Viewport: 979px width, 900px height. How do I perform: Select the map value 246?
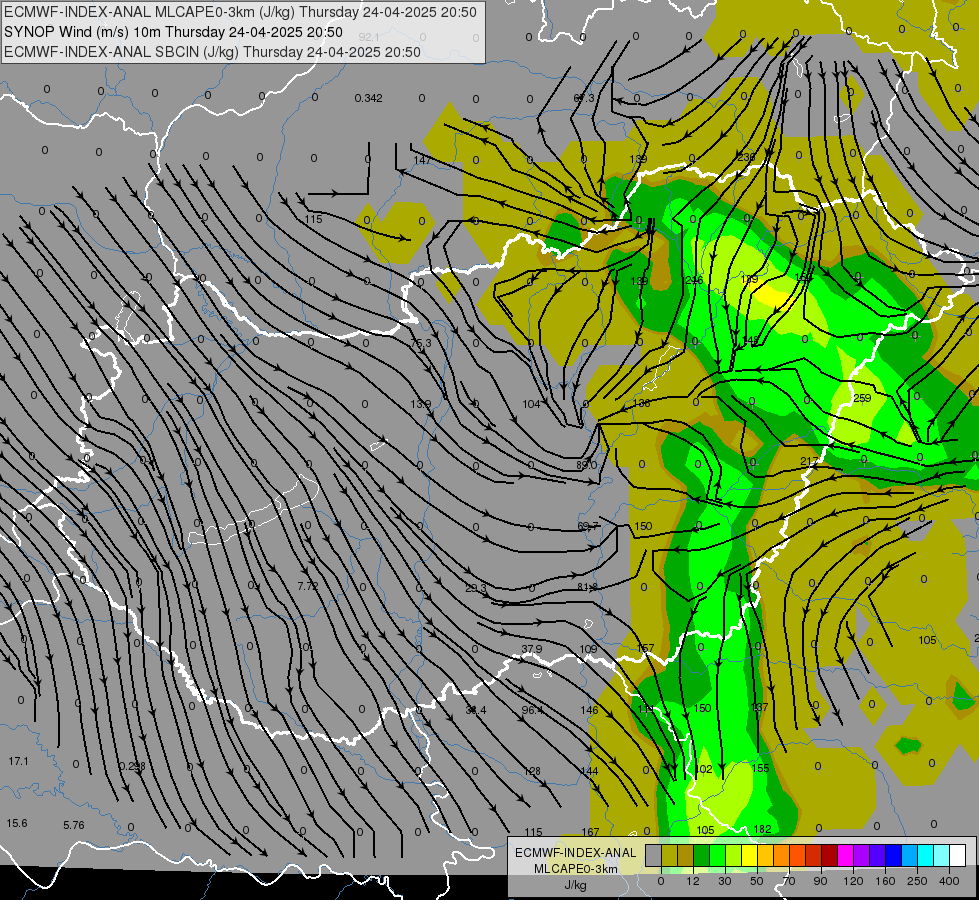694,280
